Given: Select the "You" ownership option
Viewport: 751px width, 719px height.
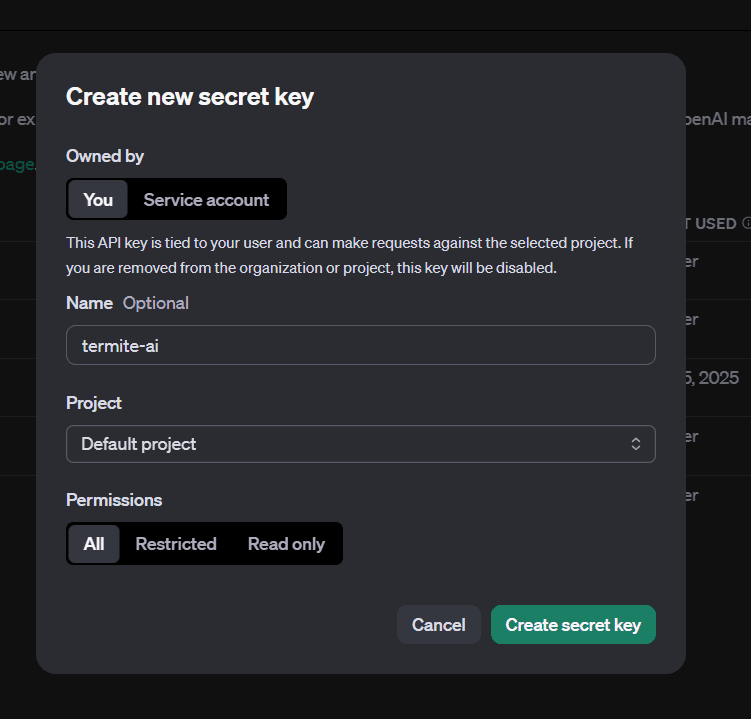Looking at the screenshot, I should [x=98, y=200].
